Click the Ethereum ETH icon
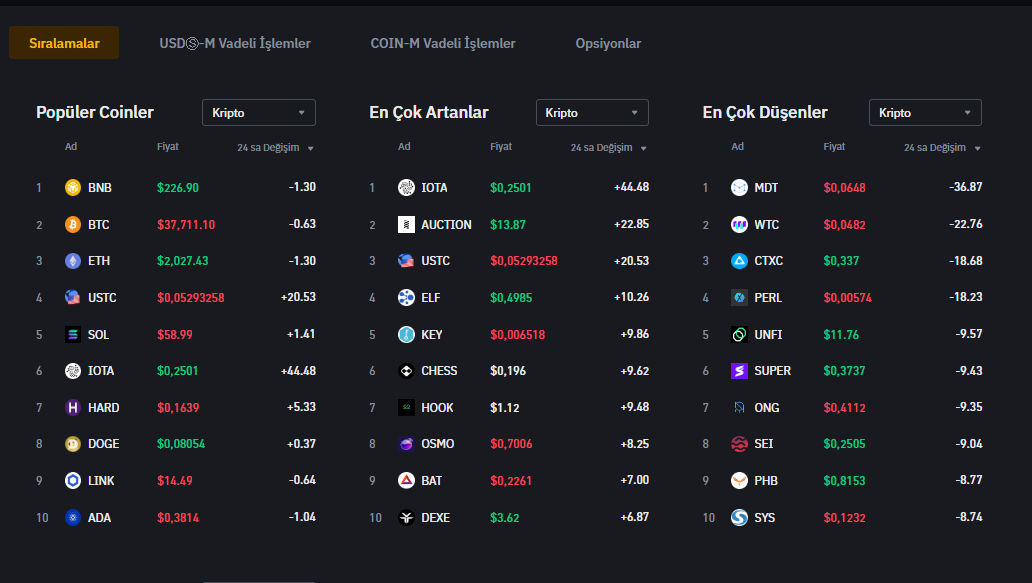The height and width of the screenshot is (583, 1032). pyautogui.click(x=73, y=261)
